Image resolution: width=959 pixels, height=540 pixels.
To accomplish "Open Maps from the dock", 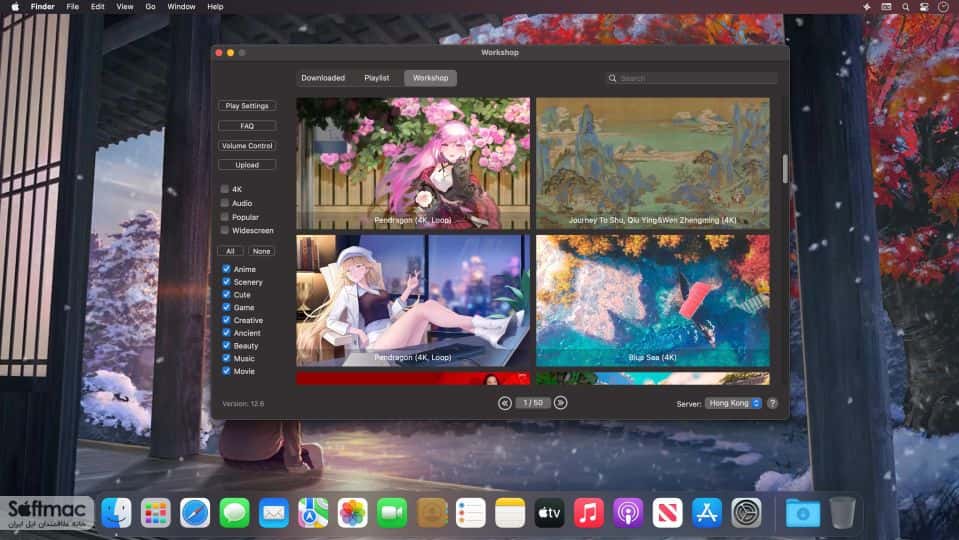I will click(313, 512).
